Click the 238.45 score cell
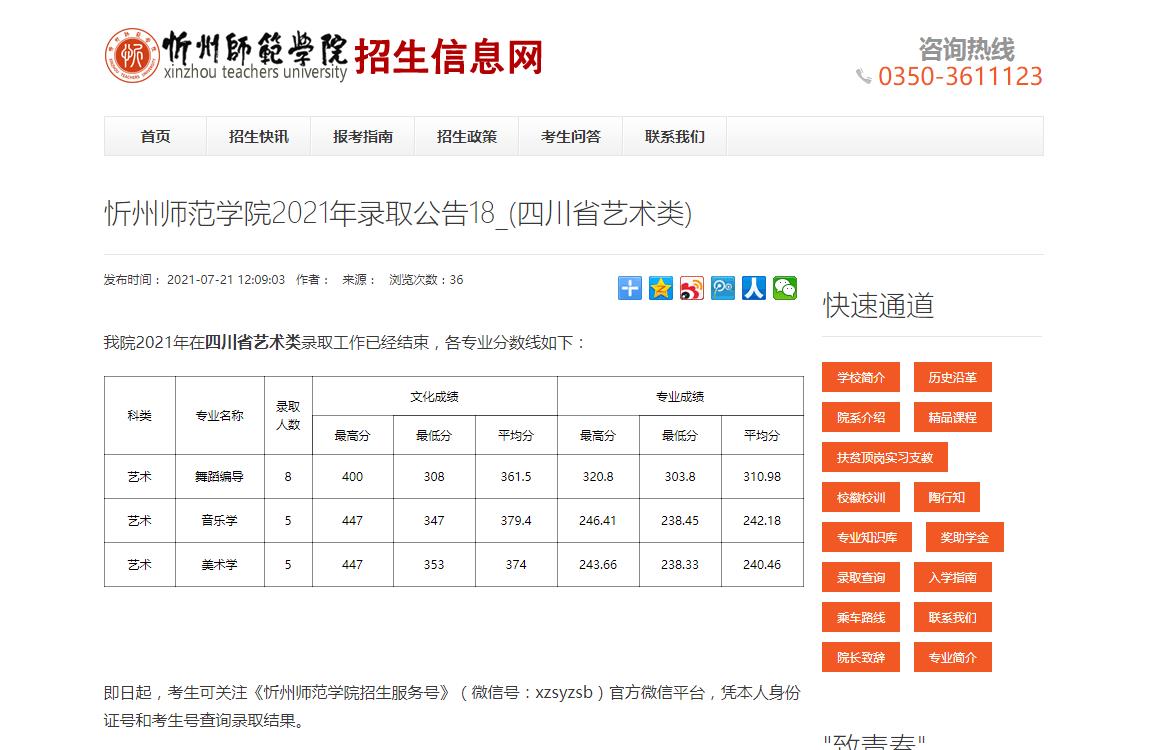This screenshot has width=1150, height=750. coord(680,521)
